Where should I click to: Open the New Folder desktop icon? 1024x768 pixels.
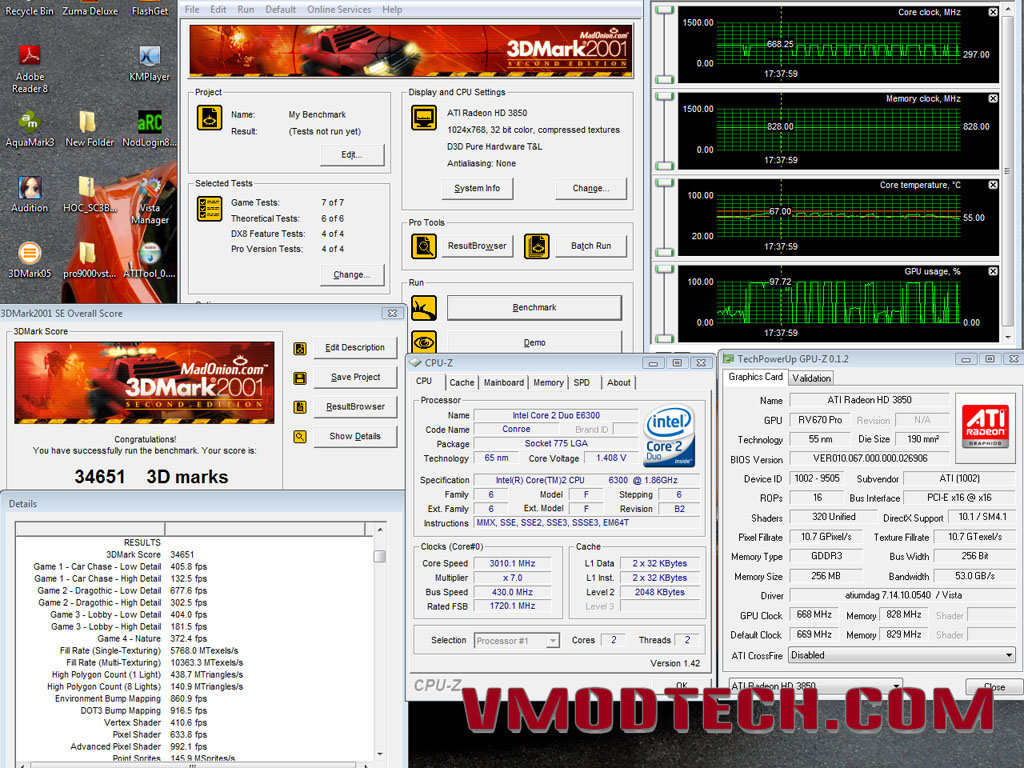89,129
